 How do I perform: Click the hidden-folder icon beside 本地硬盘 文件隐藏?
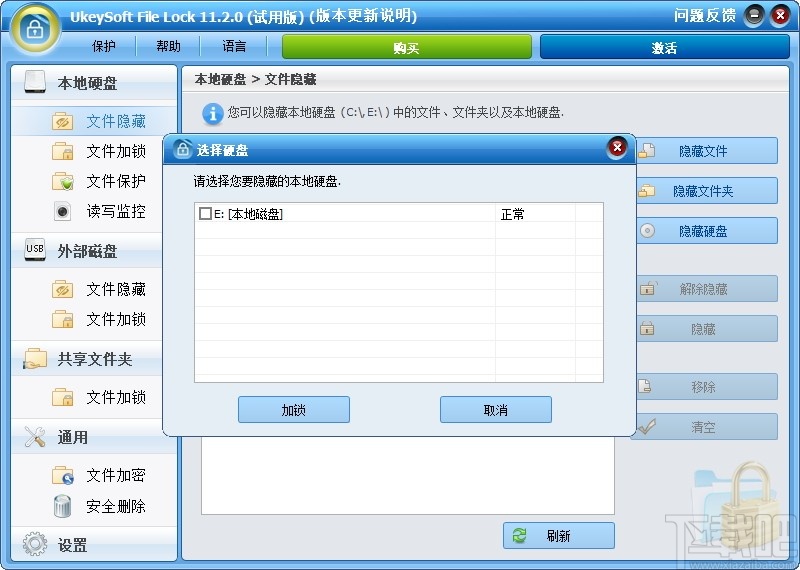62,121
